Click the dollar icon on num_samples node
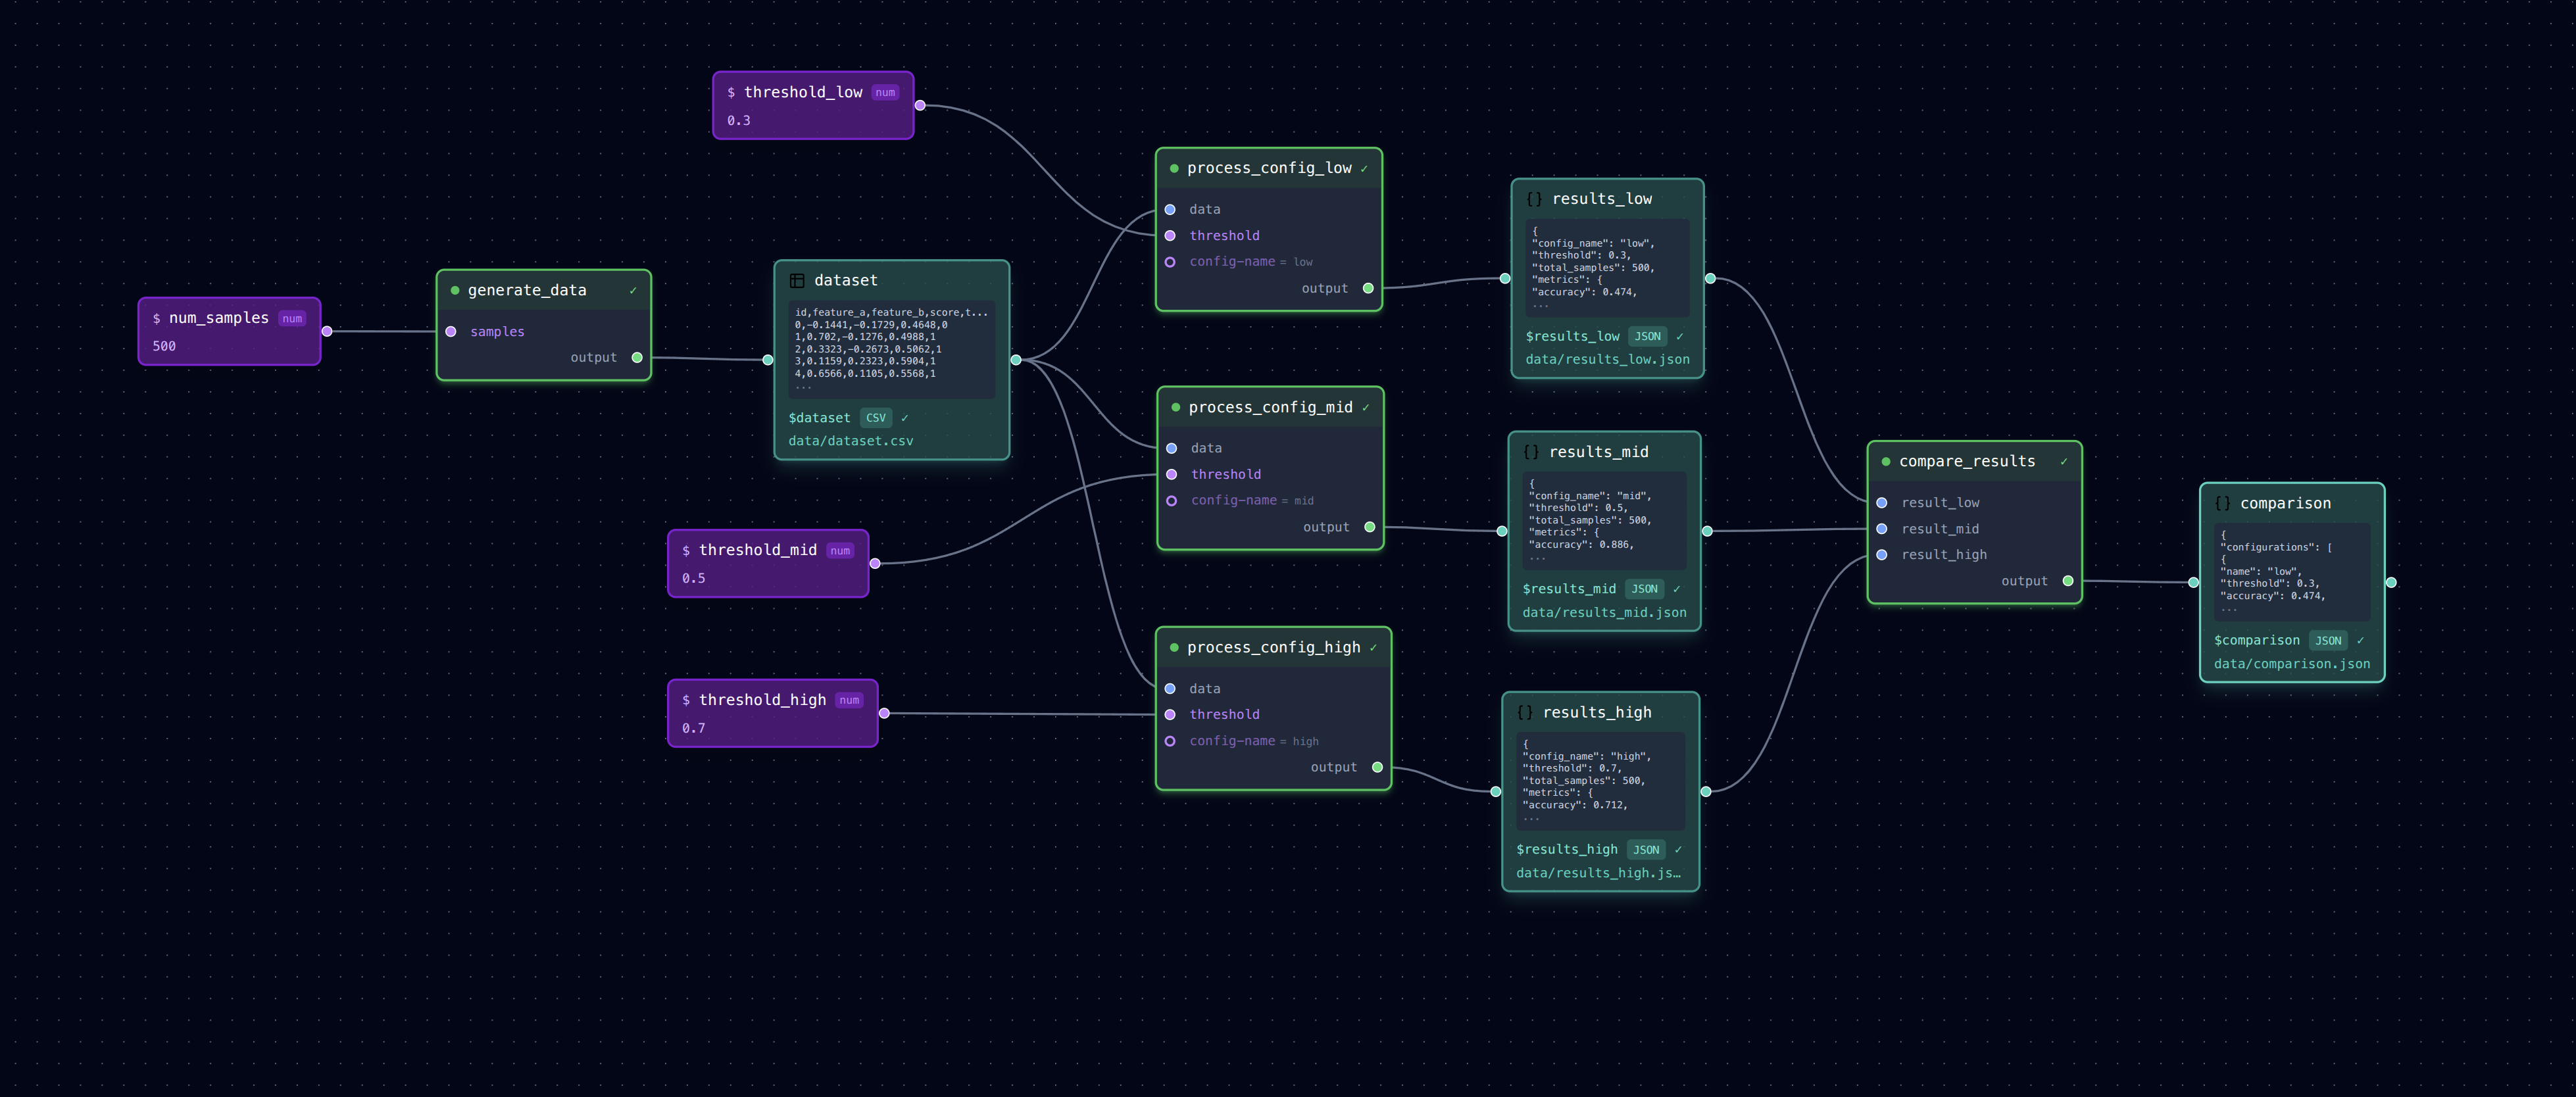Image resolution: width=2576 pixels, height=1097 pixels. [x=156, y=319]
